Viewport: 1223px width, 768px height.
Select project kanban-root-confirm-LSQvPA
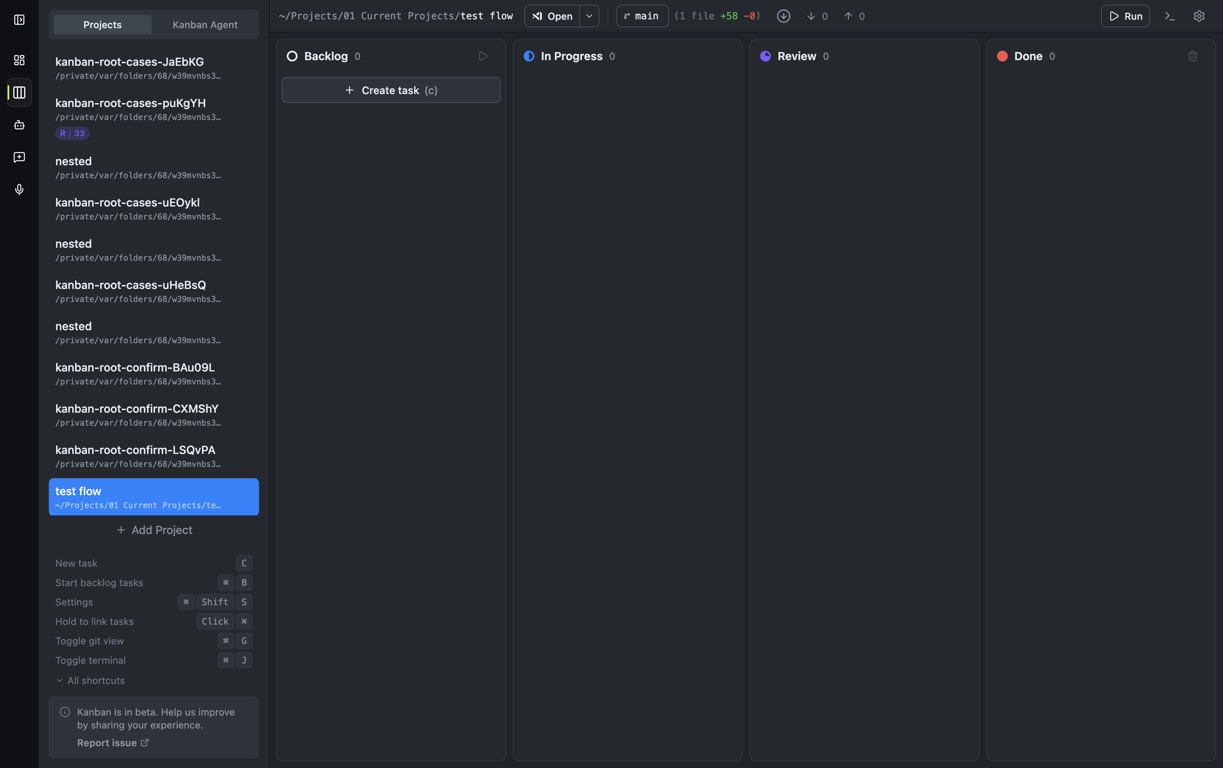coord(154,456)
